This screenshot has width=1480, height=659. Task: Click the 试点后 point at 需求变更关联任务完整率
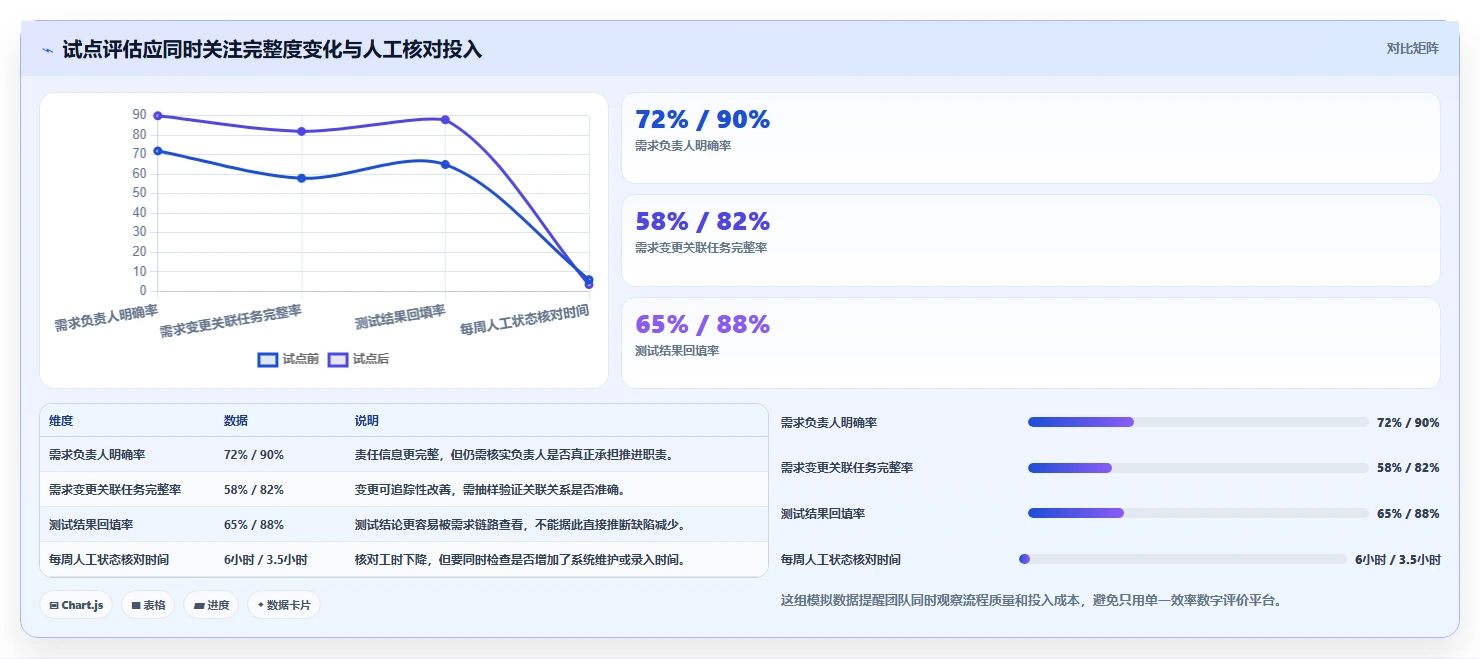[x=302, y=131]
